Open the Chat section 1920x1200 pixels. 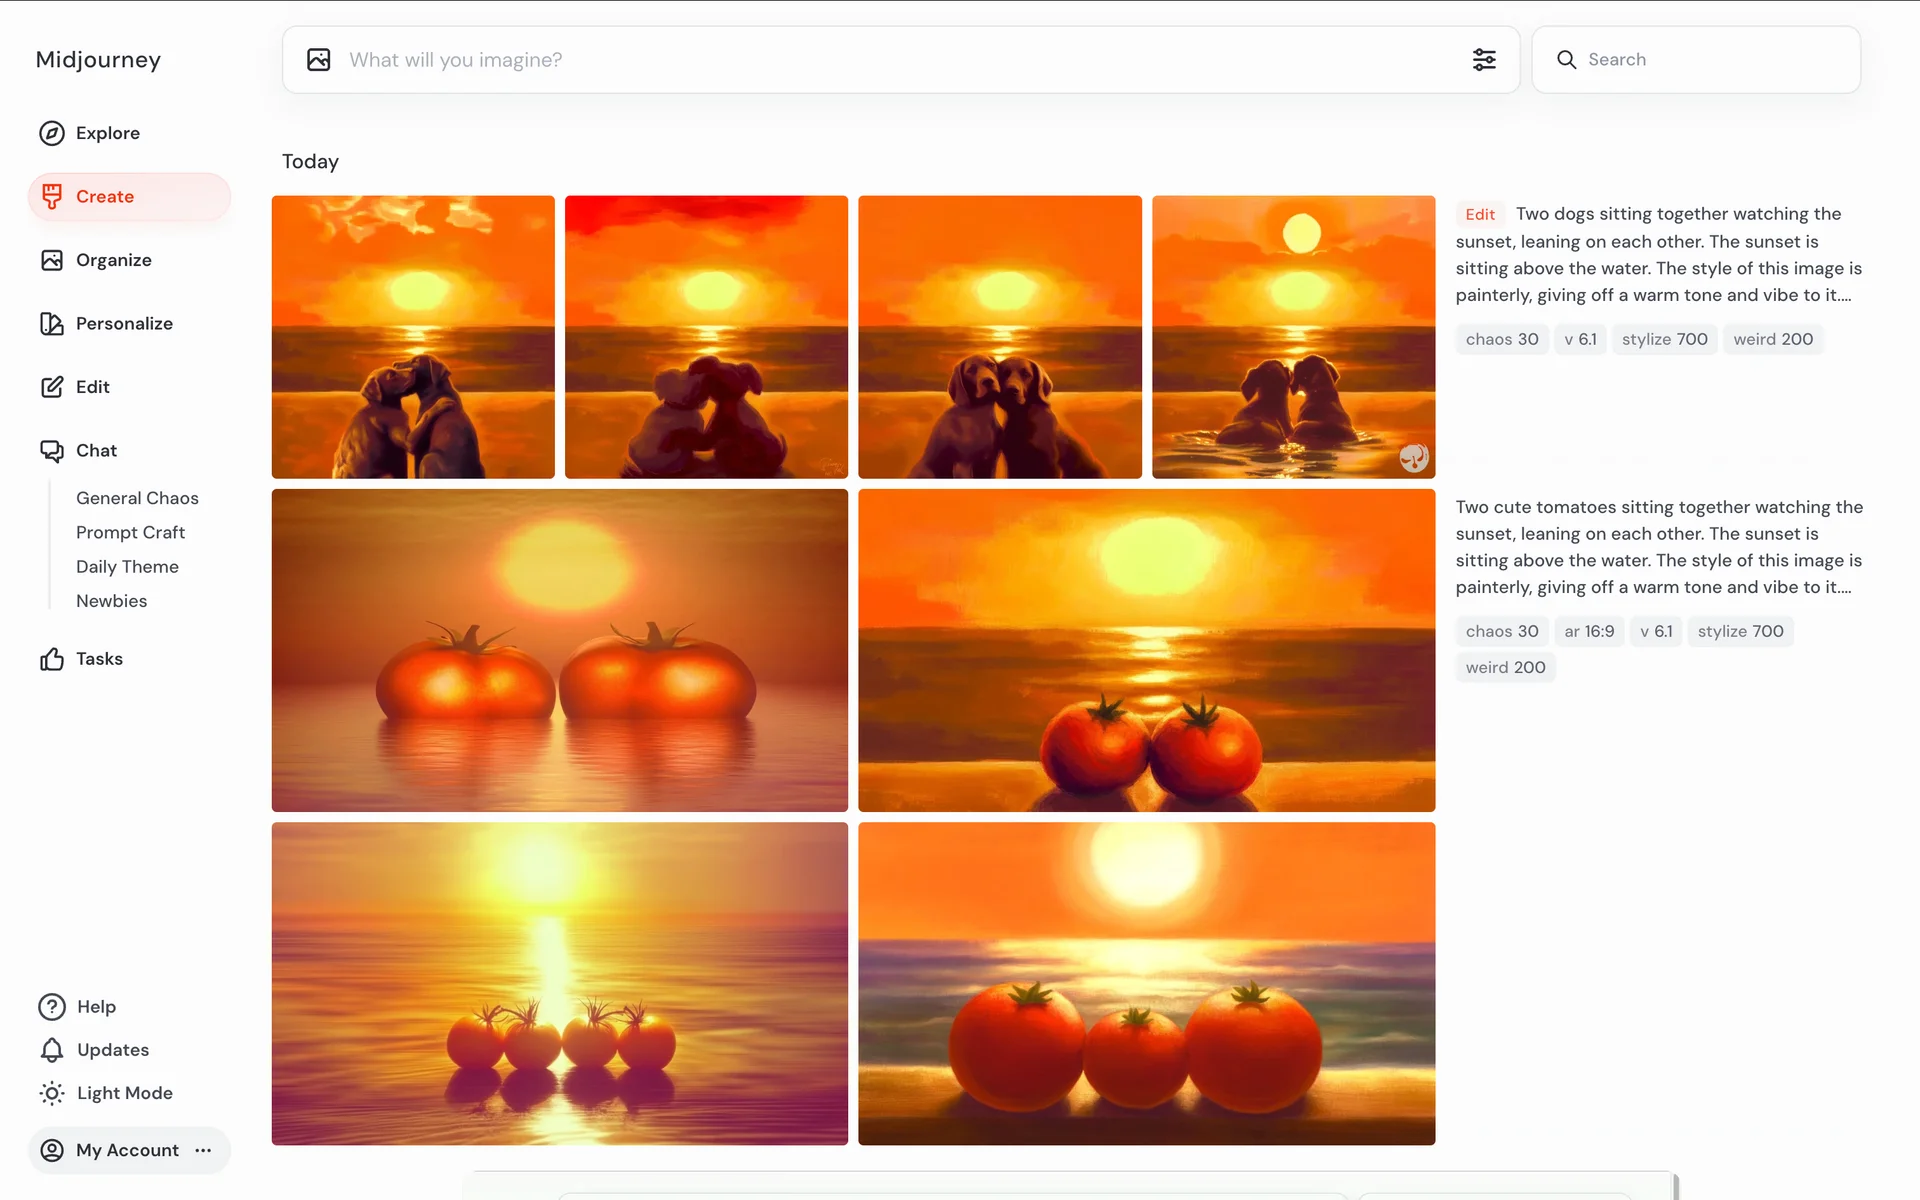click(x=96, y=451)
